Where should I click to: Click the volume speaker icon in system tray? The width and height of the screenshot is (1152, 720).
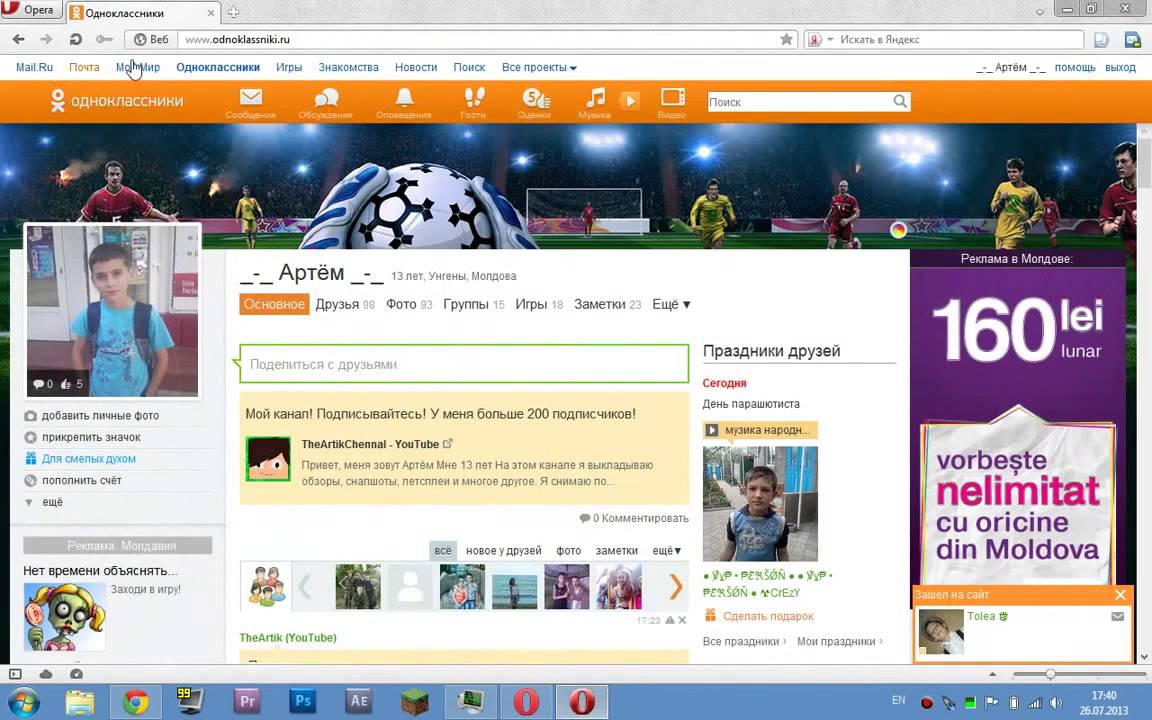click(1055, 702)
